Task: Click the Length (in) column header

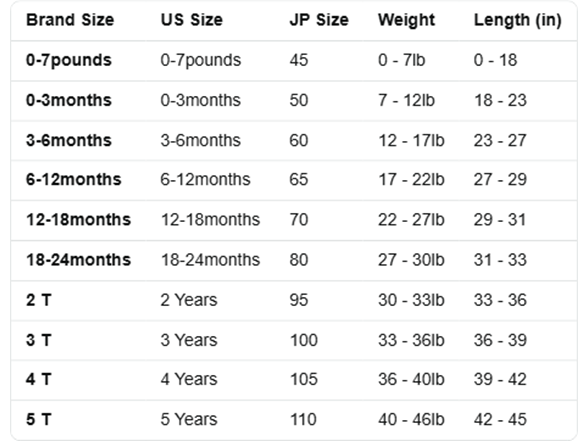Action: coord(518,20)
